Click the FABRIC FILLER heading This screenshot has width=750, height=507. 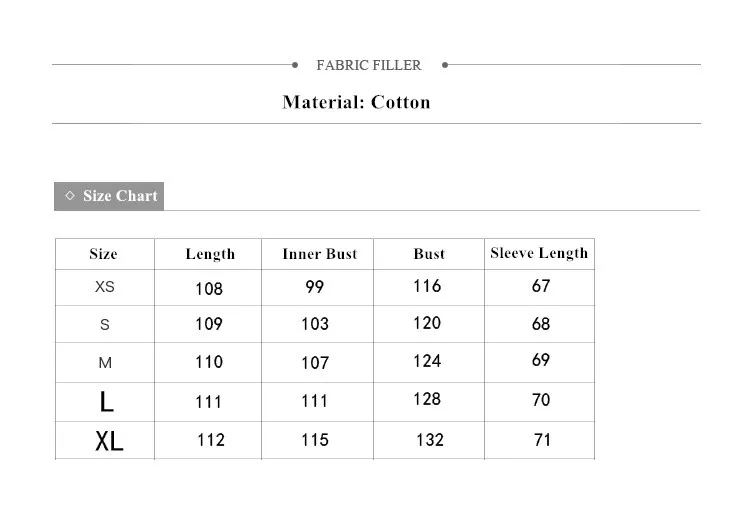369,65
